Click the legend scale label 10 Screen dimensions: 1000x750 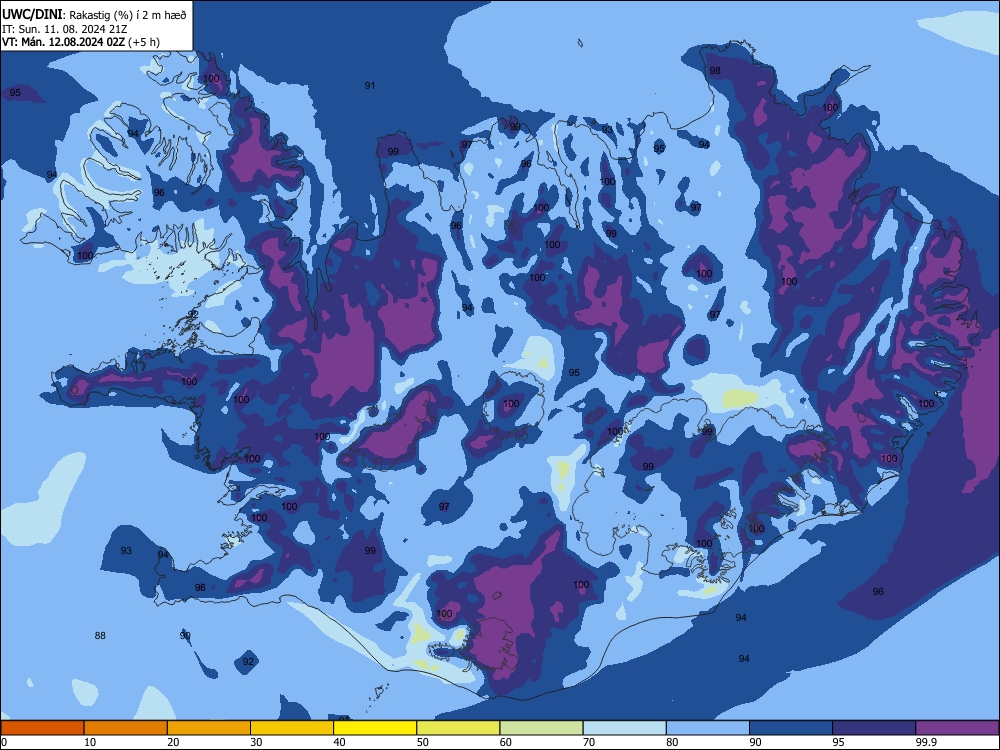click(90, 742)
